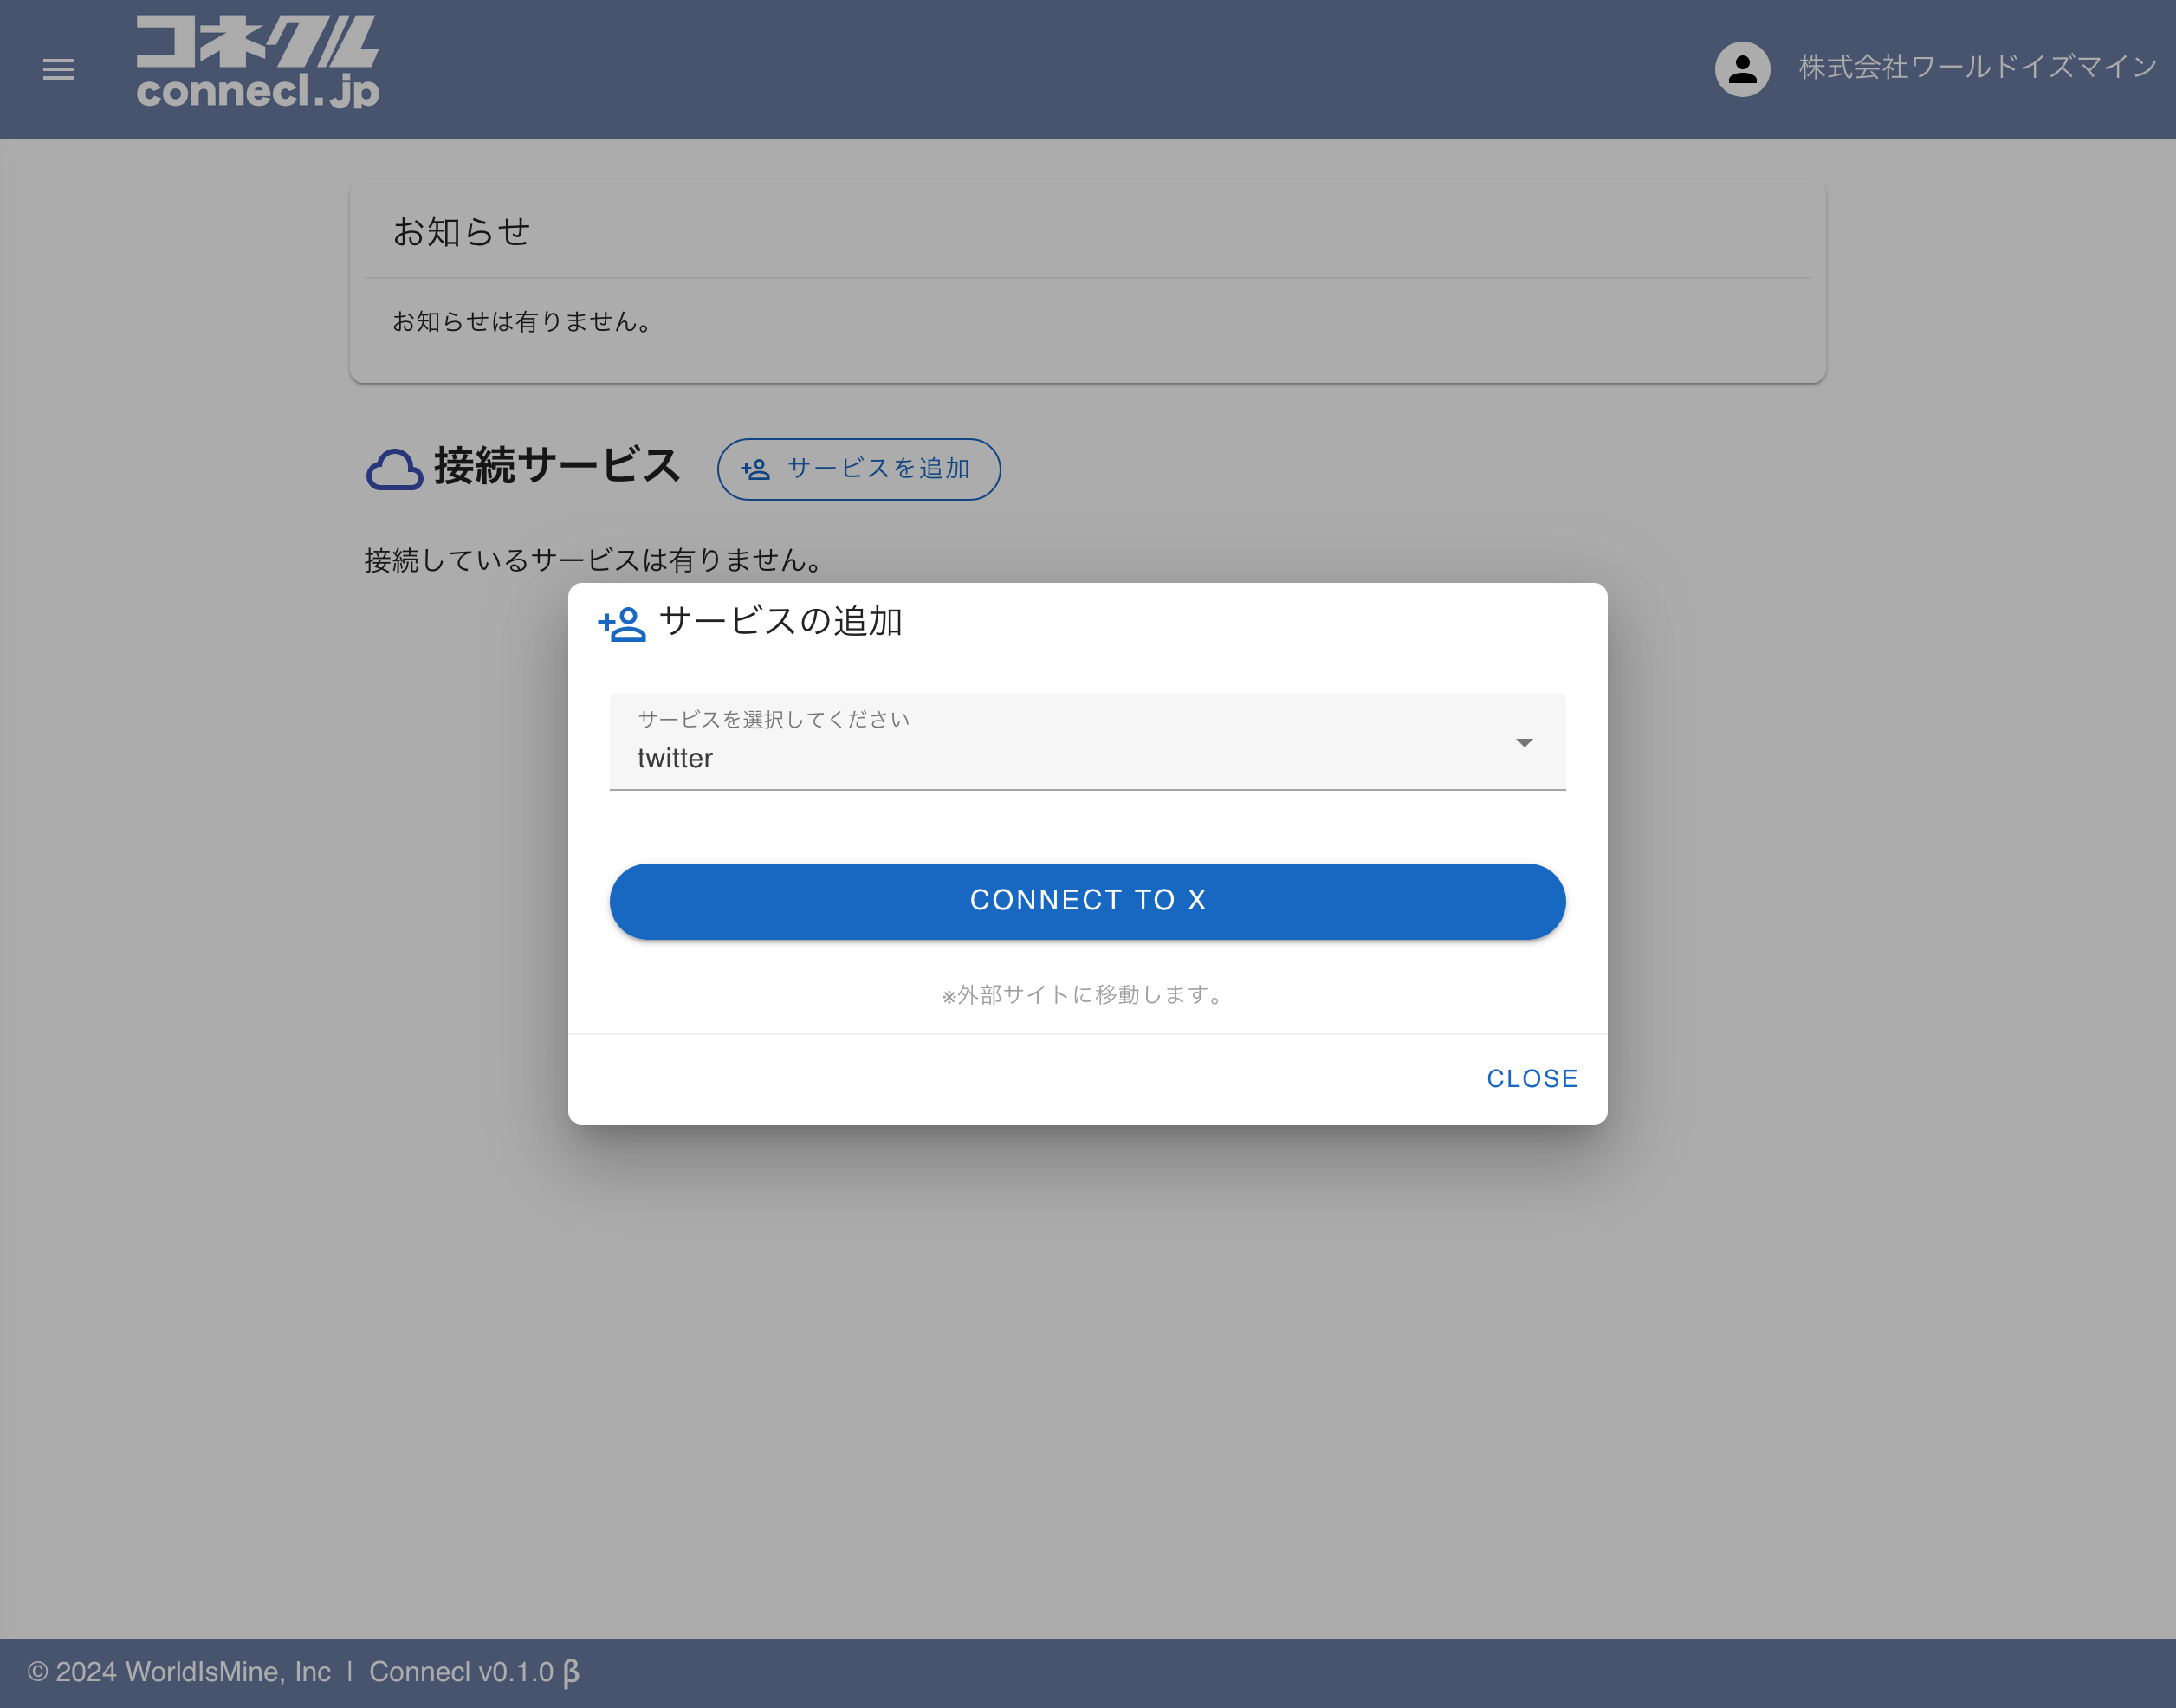Click the connecl.jp logo
Image resolution: width=2176 pixels, height=1708 pixels.
coord(258,61)
